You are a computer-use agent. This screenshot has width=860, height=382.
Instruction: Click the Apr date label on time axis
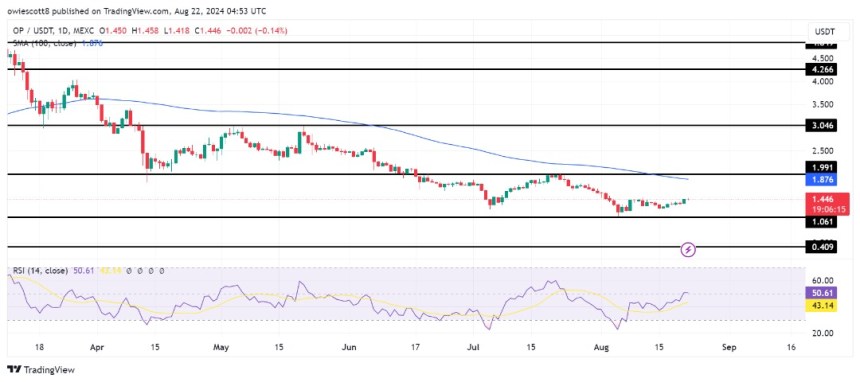tap(97, 347)
